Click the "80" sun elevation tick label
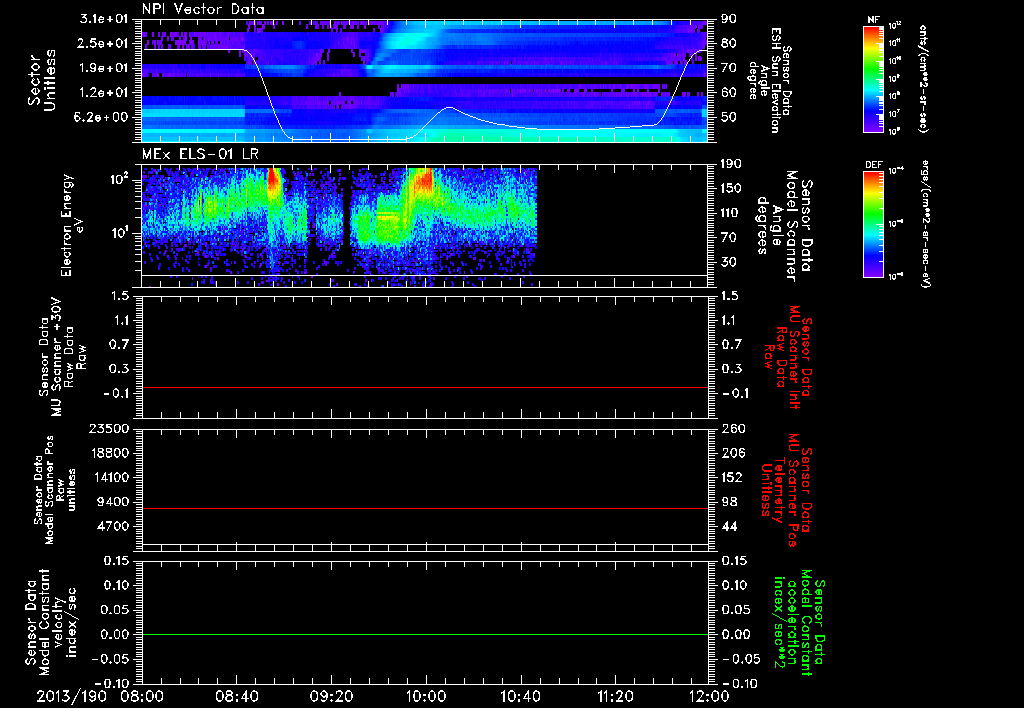Image resolution: width=1024 pixels, height=708 pixels. click(x=728, y=43)
